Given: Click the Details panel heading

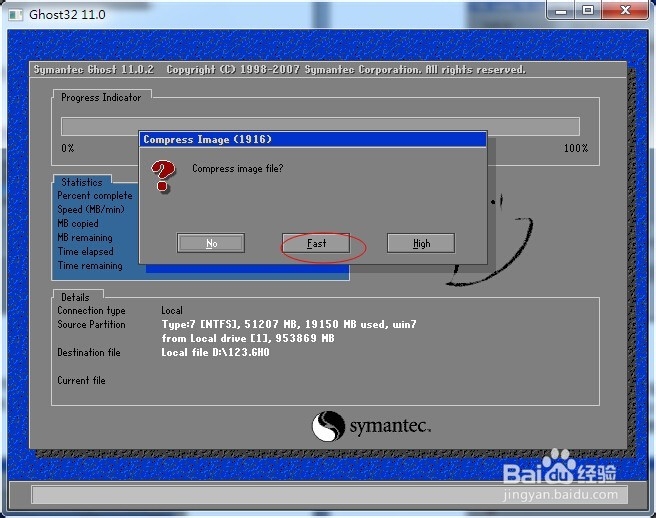Looking at the screenshot, I should 75,297.
